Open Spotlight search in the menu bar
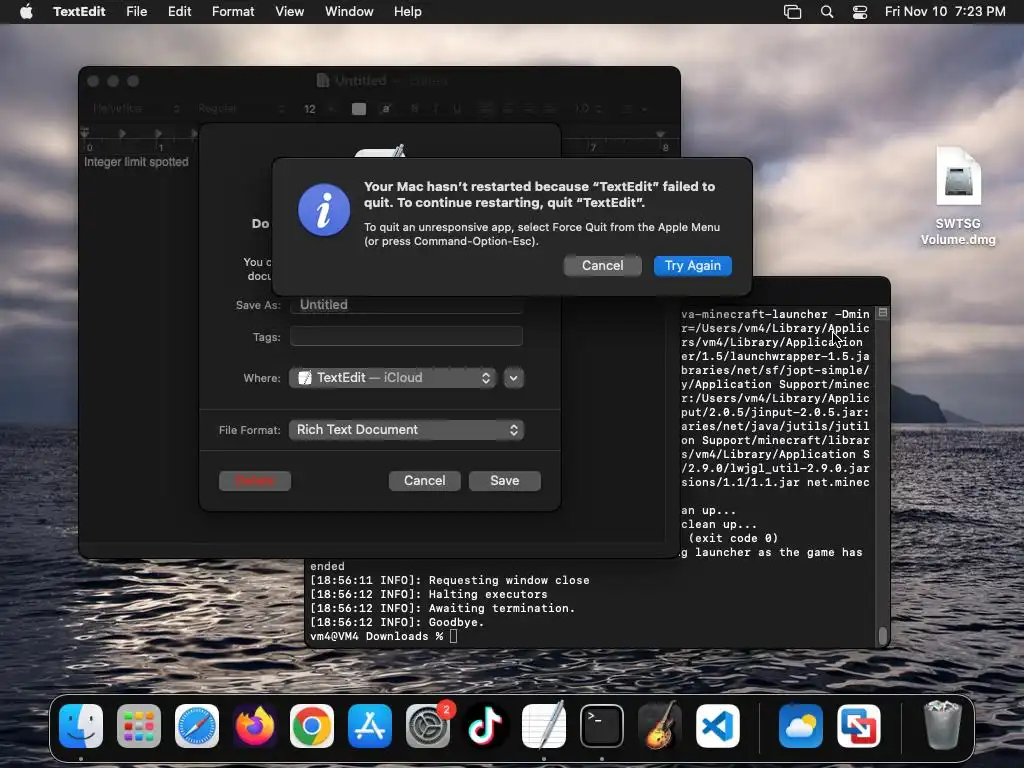The width and height of the screenshot is (1024, 768). [827, 11]
